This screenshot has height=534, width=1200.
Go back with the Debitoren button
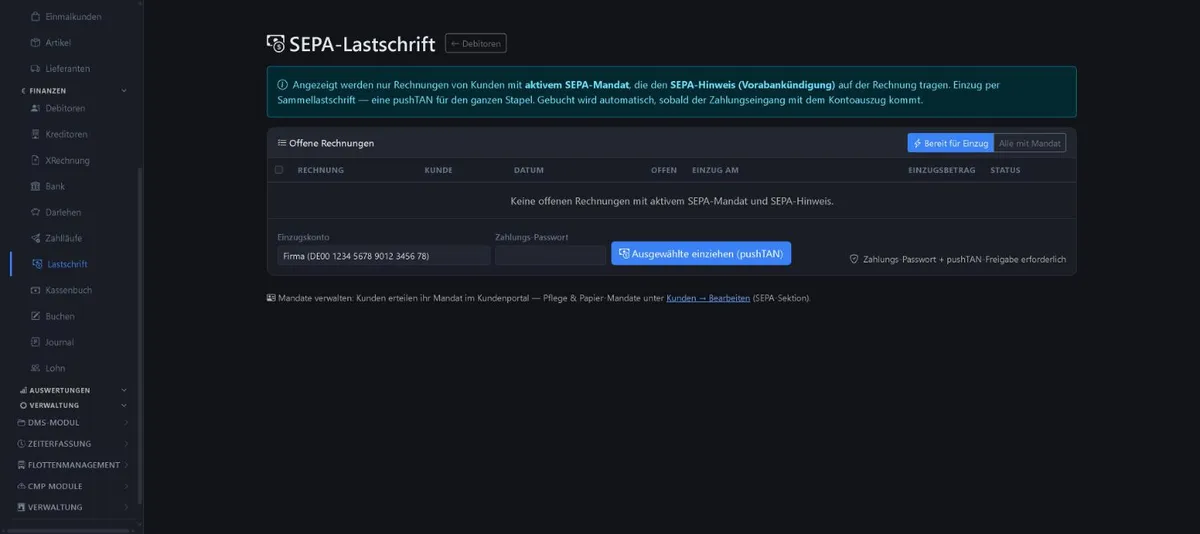coord(476,43)
